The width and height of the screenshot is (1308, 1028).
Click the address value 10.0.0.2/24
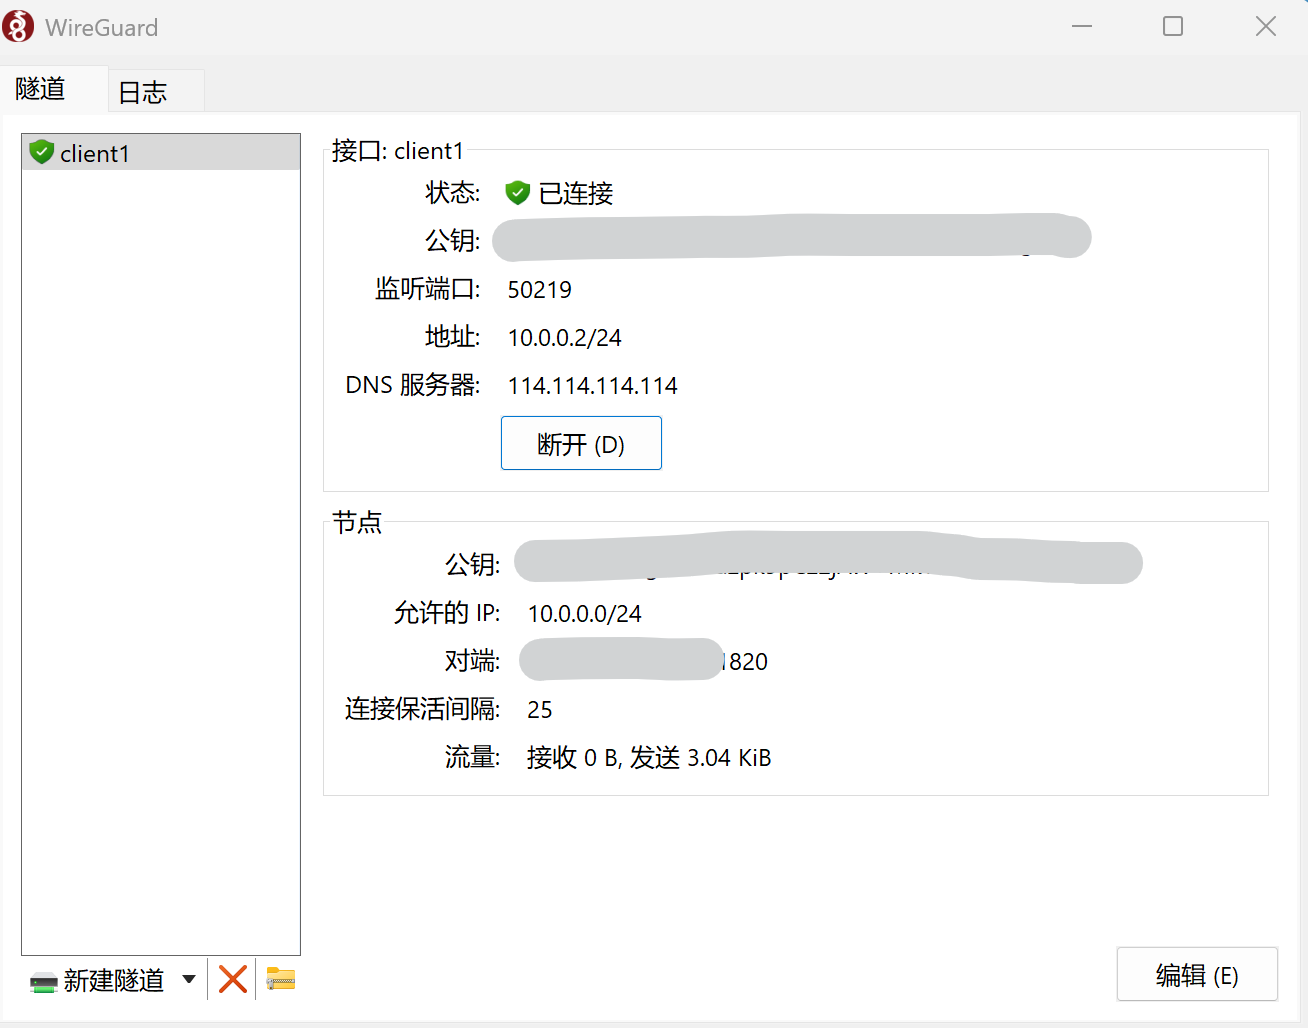click(565, 338)
